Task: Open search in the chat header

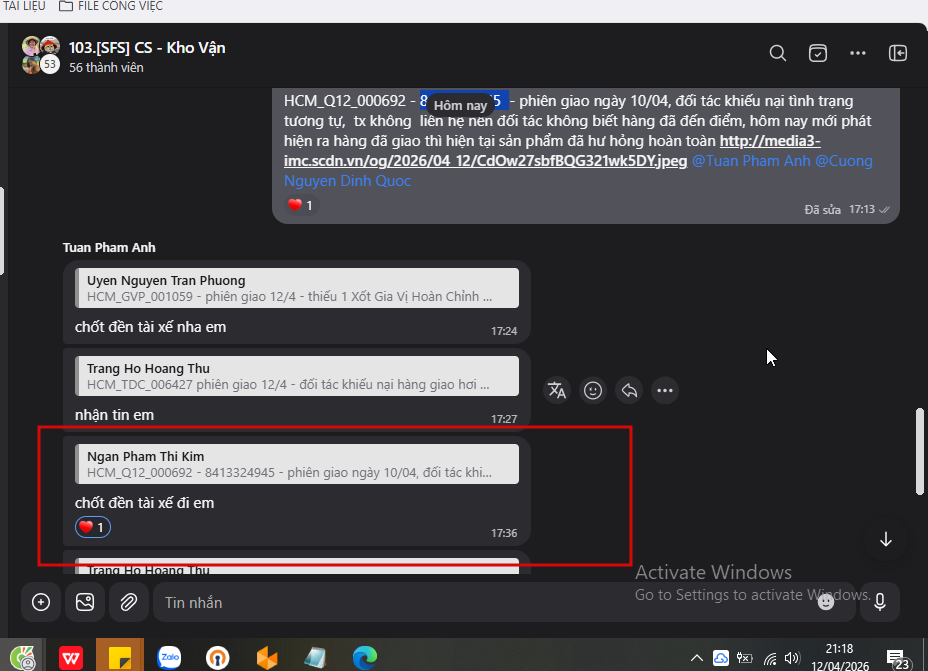Action: pyautogui.click(x=778, y=53)
